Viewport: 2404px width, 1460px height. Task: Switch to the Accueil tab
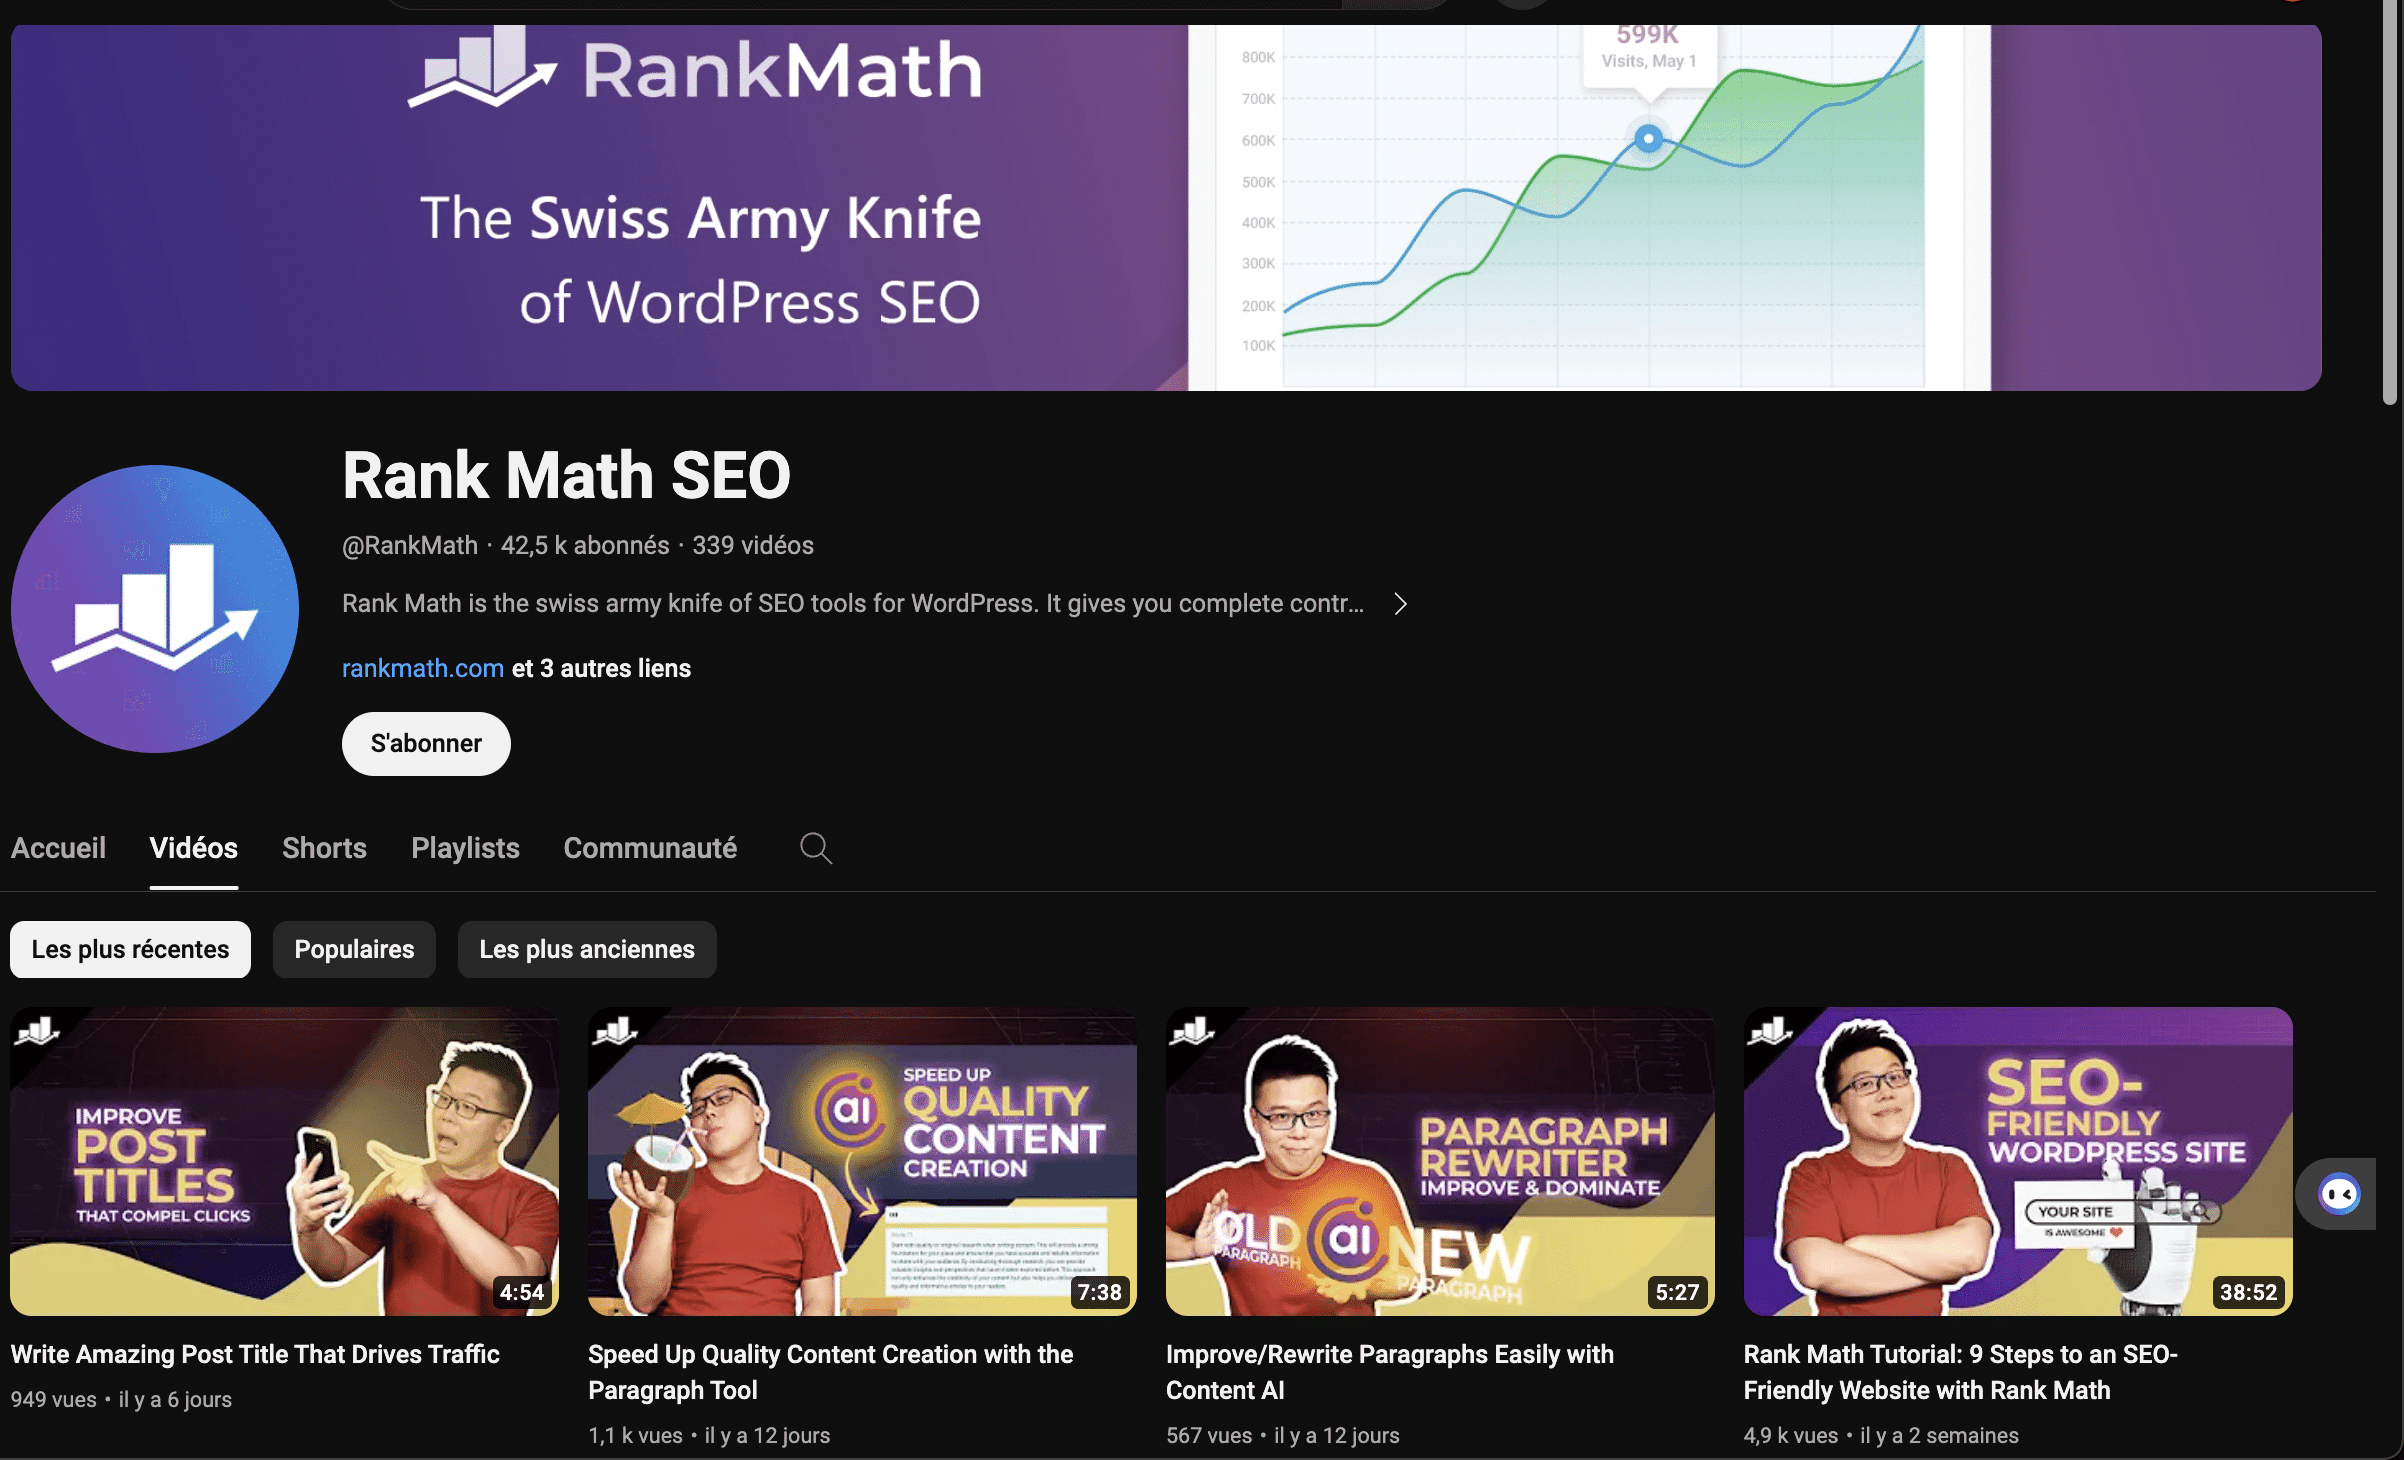click(58, 848)
